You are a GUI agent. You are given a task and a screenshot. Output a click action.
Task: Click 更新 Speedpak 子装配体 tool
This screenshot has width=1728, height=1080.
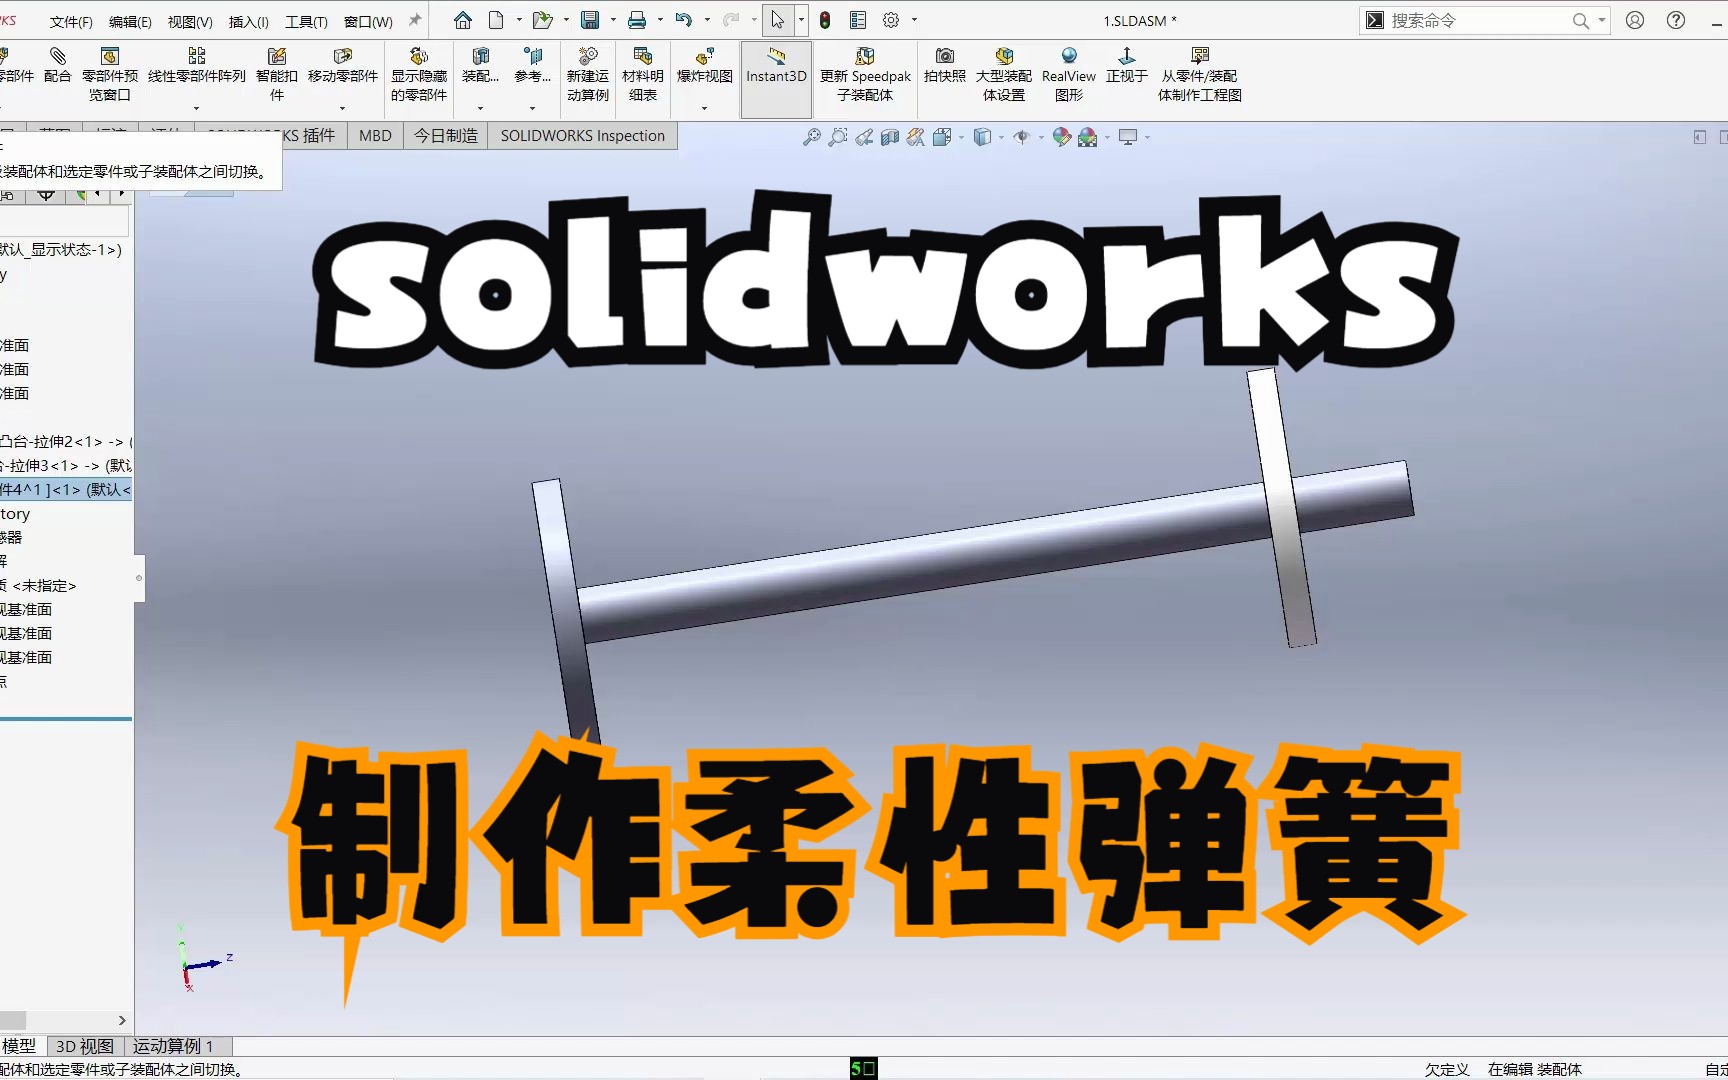coord(866,74)
